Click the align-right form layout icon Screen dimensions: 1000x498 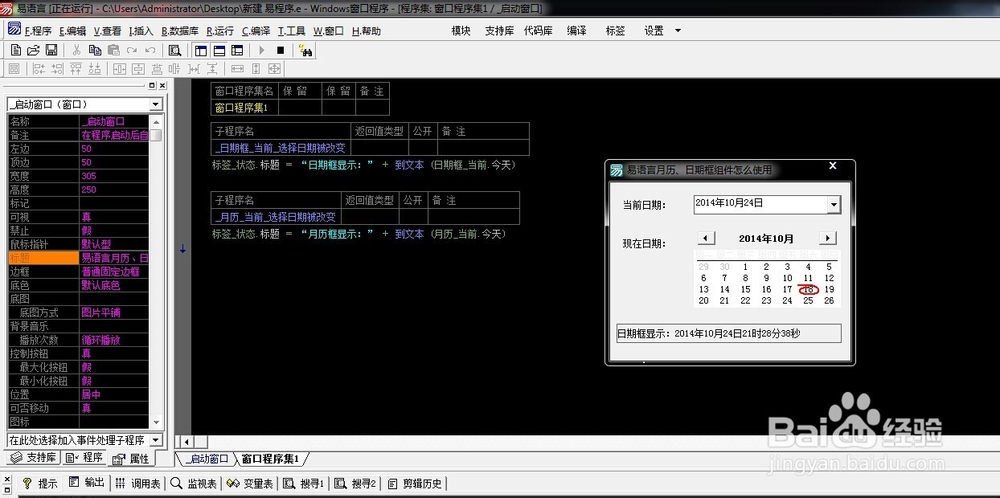tap(57, 68)
